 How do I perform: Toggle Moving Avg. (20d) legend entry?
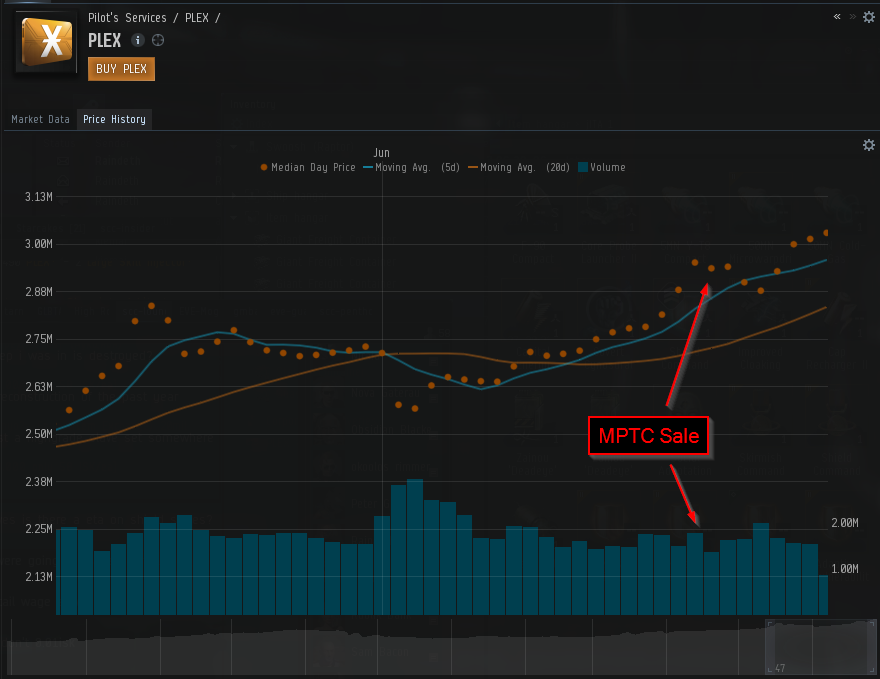(519, 167)
